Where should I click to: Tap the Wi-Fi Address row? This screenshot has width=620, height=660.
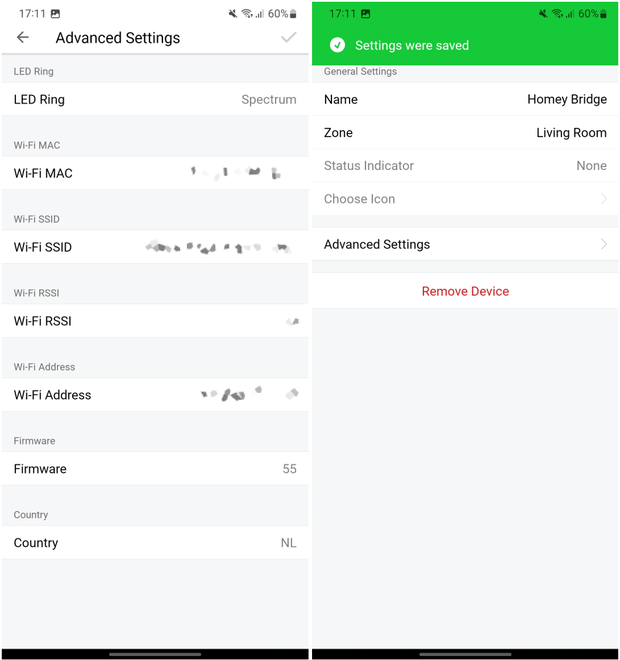tap(155, 395)
